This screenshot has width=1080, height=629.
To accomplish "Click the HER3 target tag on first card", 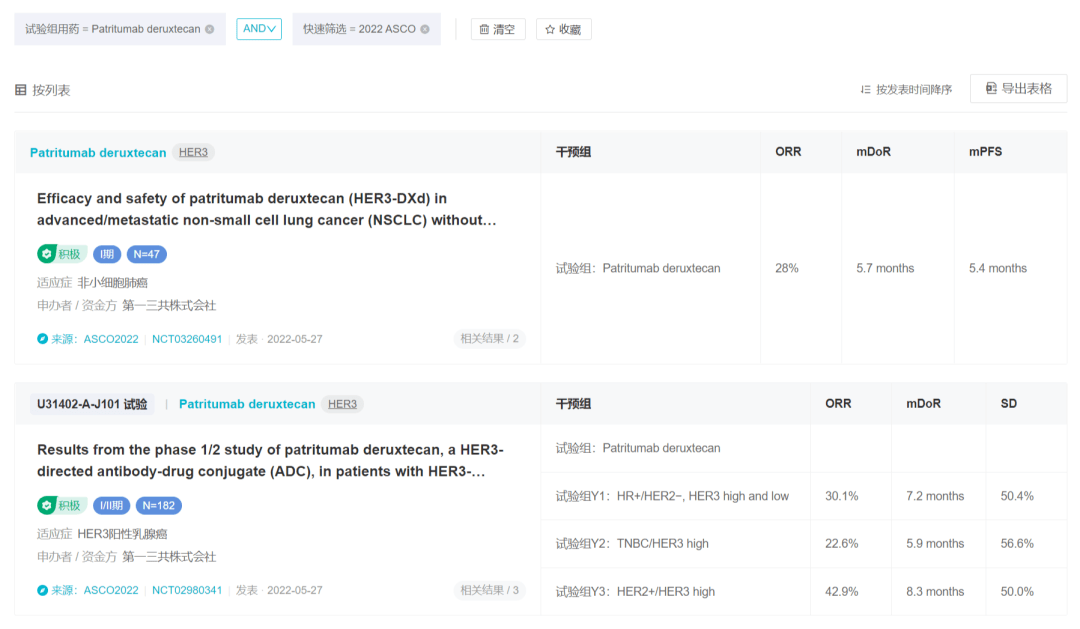I will point(192,152).
